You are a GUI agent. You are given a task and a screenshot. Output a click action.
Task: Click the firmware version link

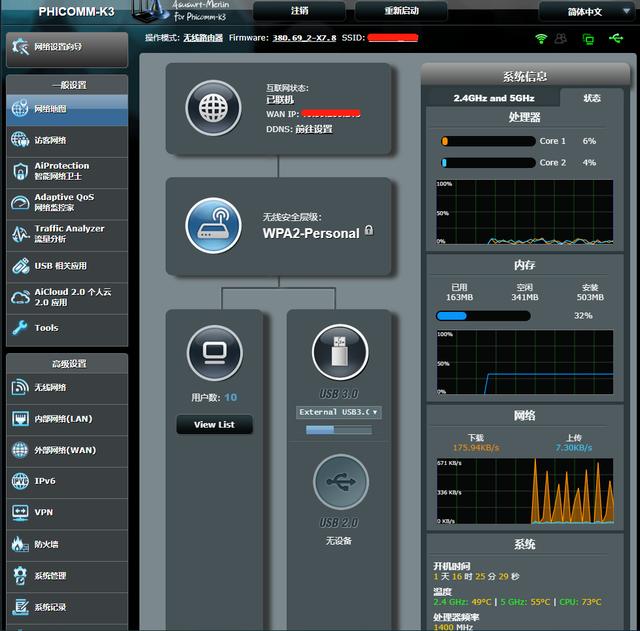[304, 38]
